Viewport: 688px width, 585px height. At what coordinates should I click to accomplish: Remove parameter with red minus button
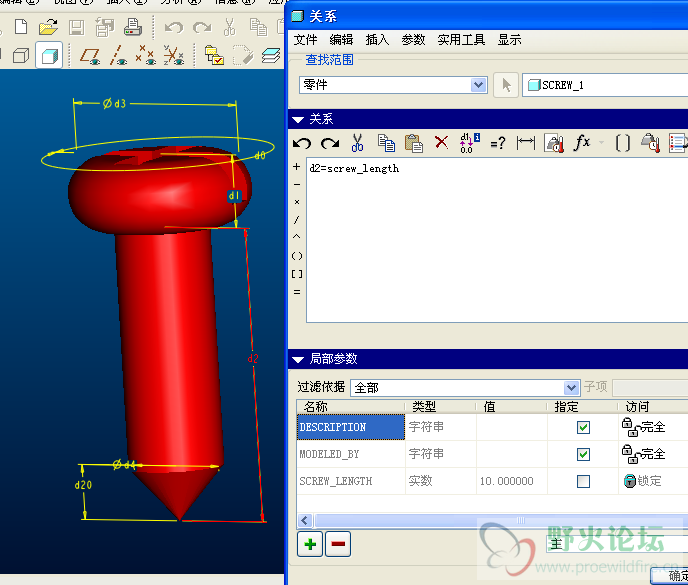338,544
